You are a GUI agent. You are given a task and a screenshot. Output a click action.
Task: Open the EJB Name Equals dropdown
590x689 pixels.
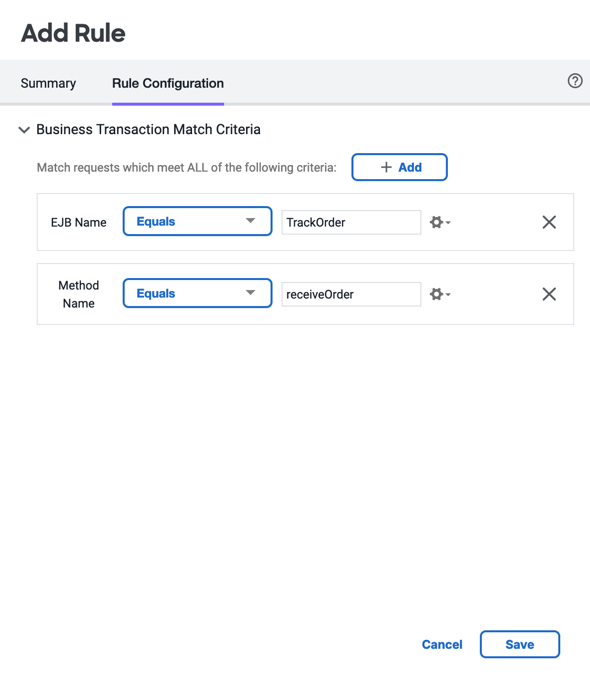click(197, 221)
